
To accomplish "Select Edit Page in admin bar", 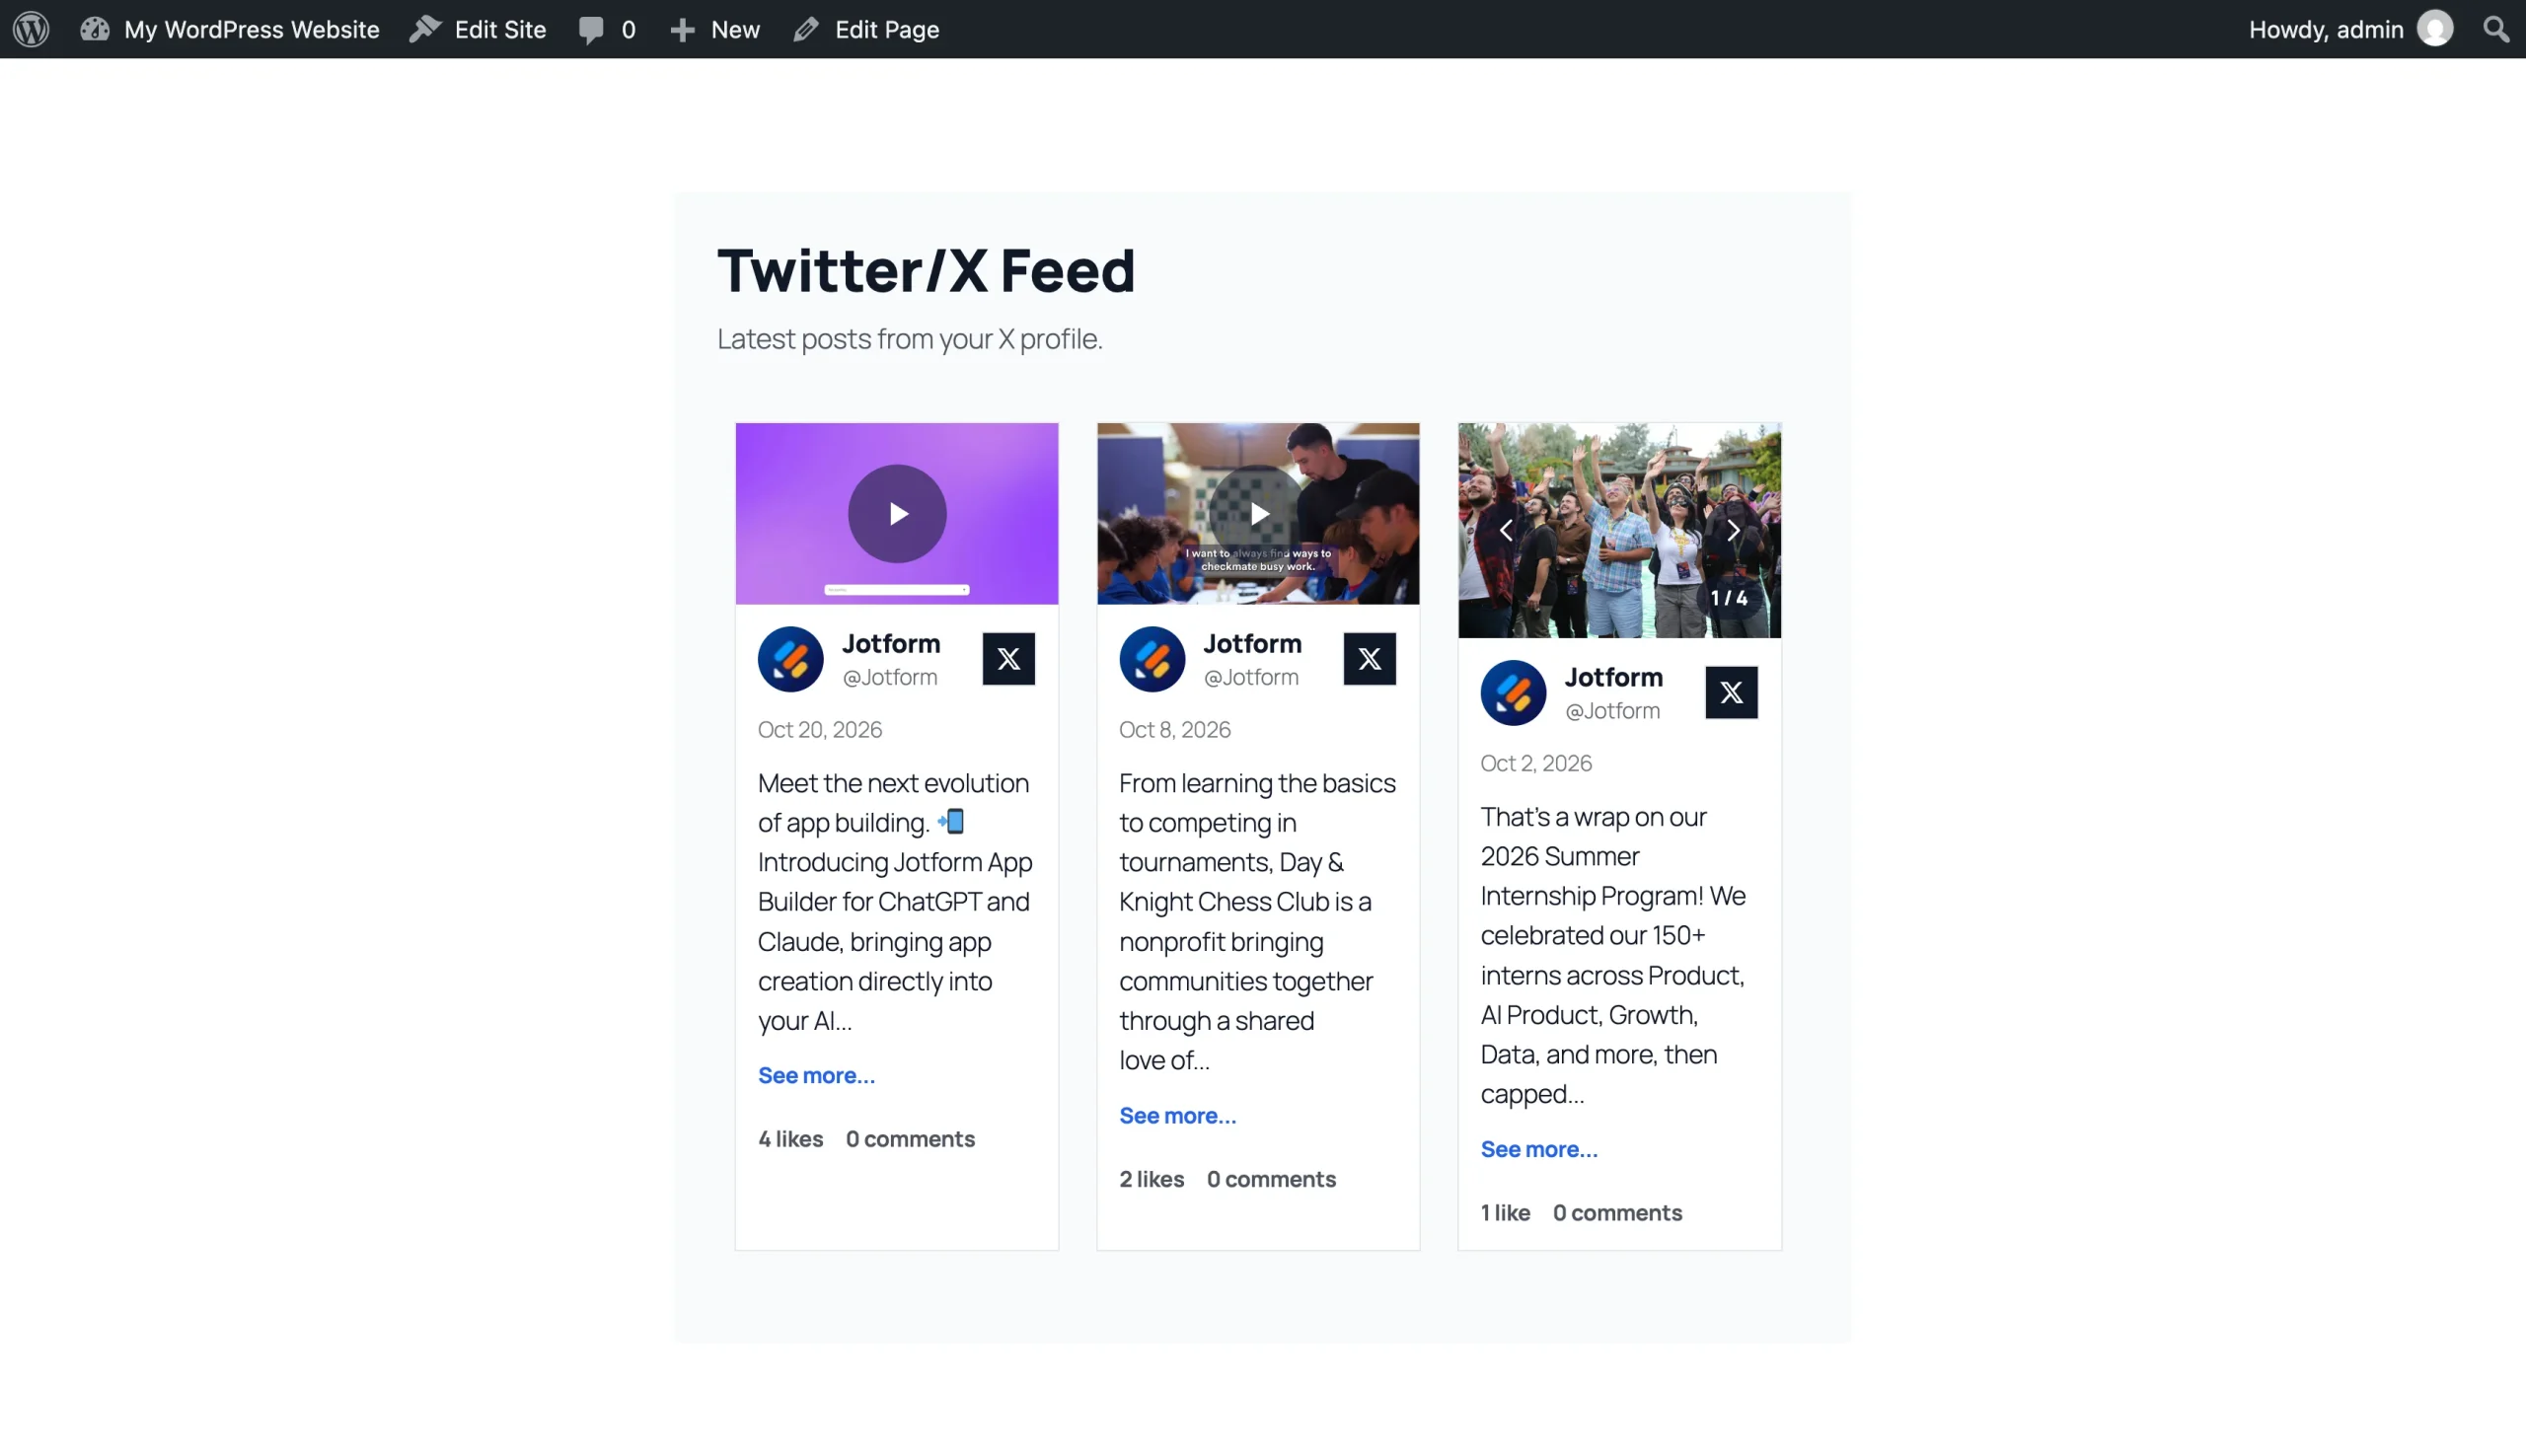I will (x=866, y=29).
